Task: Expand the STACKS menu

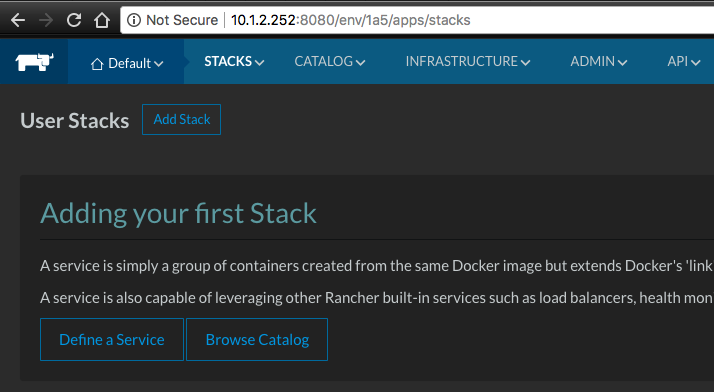Action: (234, 61)
